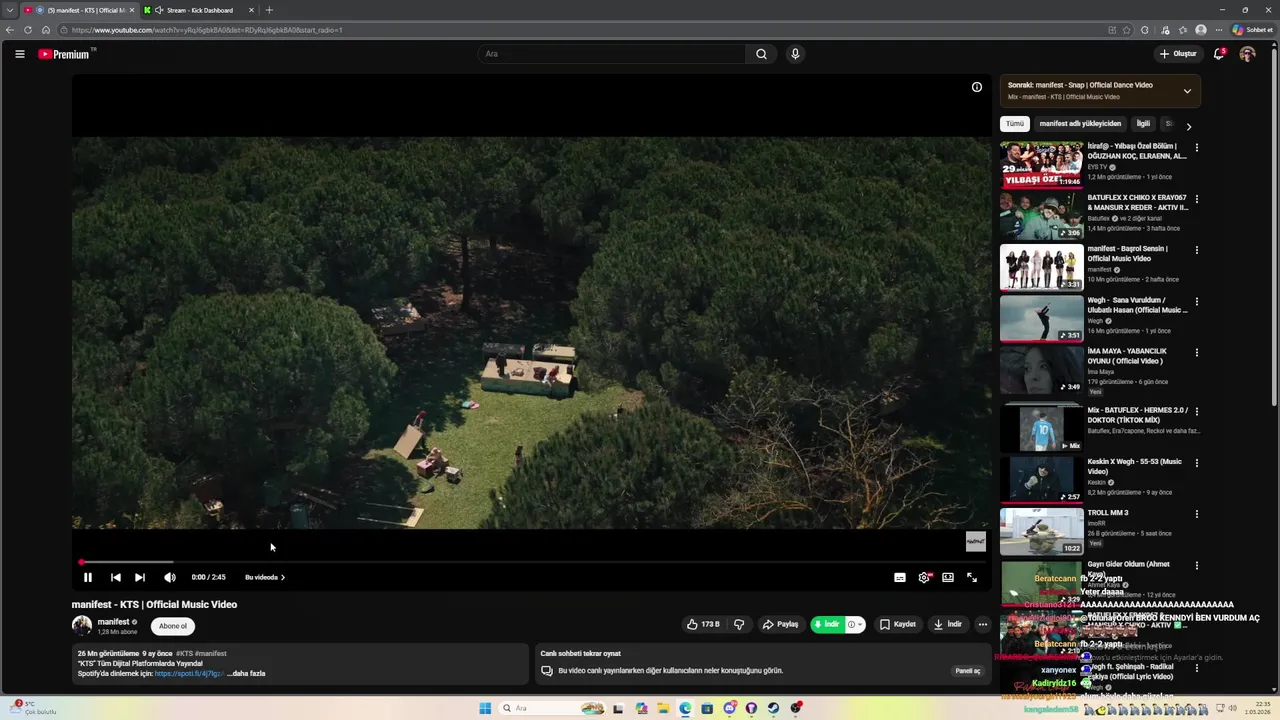Click the grey İndir download button
This screenshot has height=720, width=1280.
[x=947, y=624]
